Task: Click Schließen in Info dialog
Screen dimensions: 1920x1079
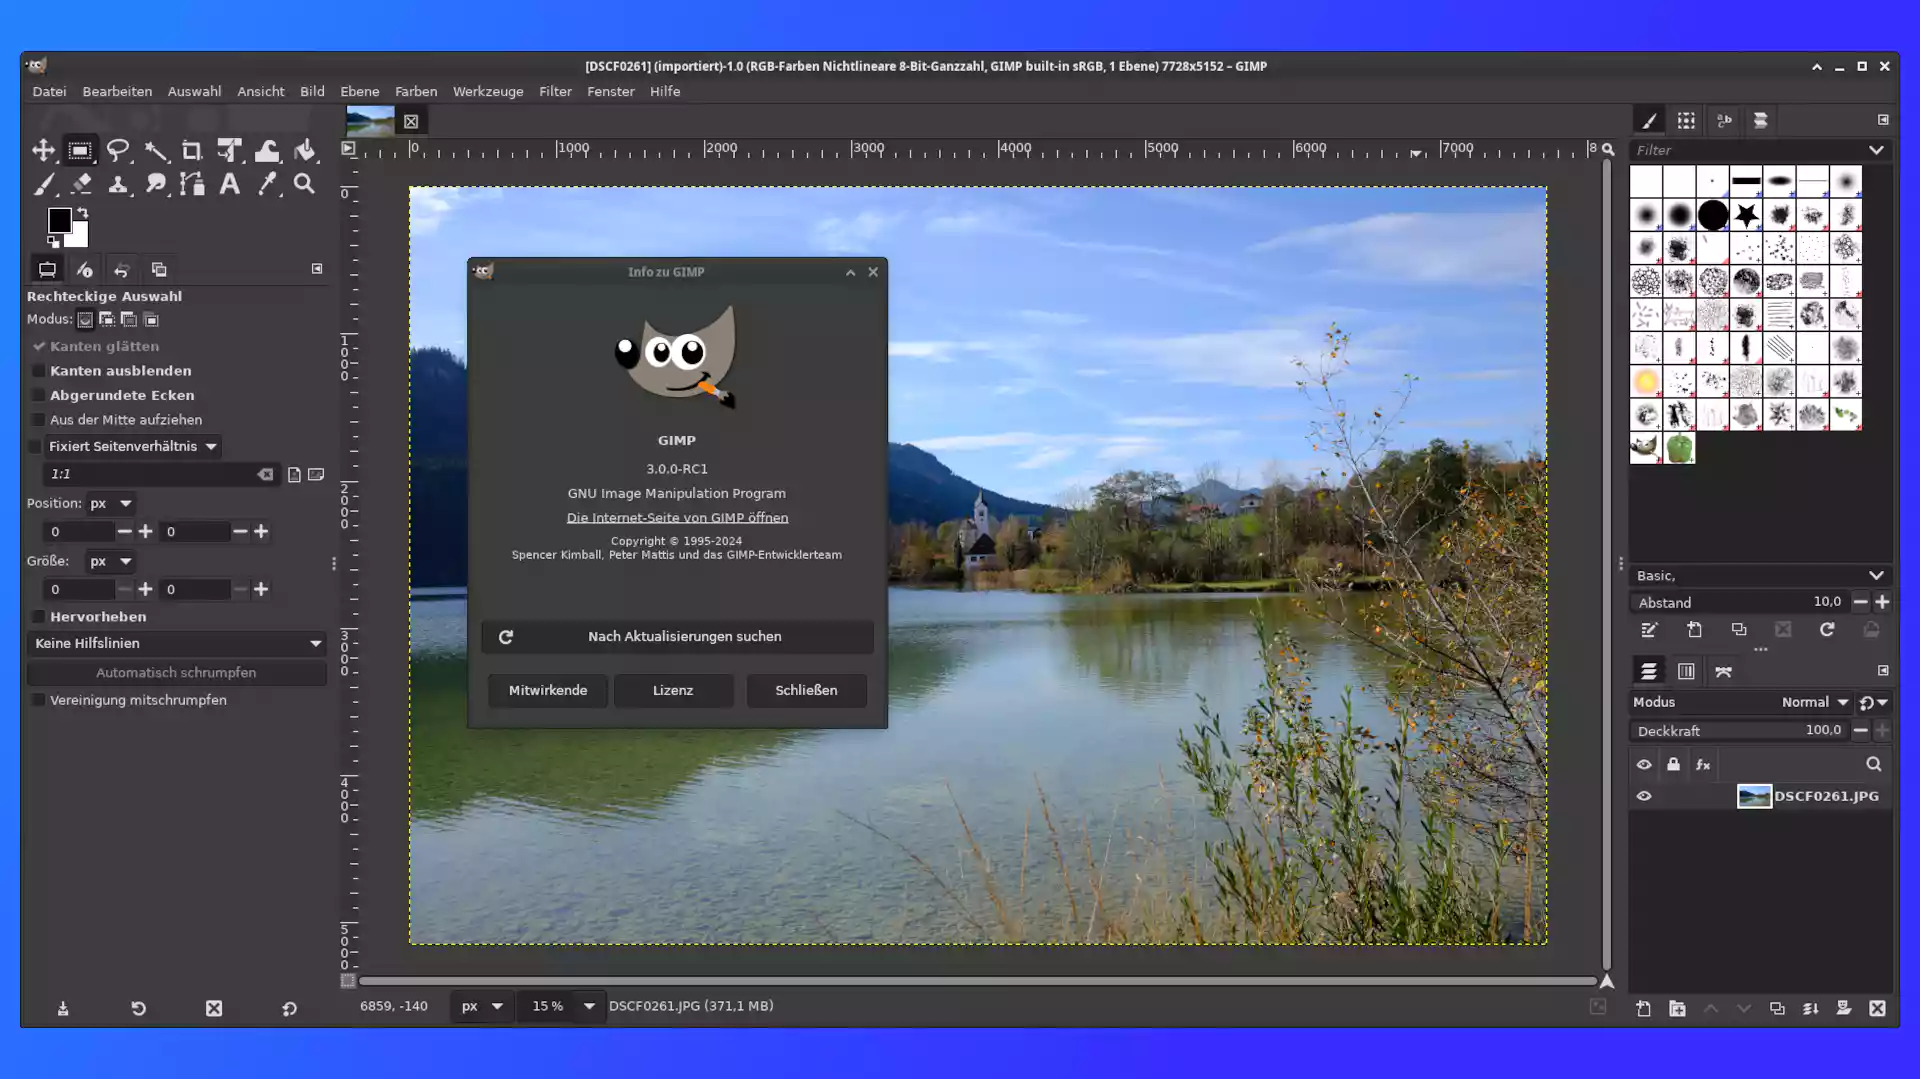Action: coord(806,690)
